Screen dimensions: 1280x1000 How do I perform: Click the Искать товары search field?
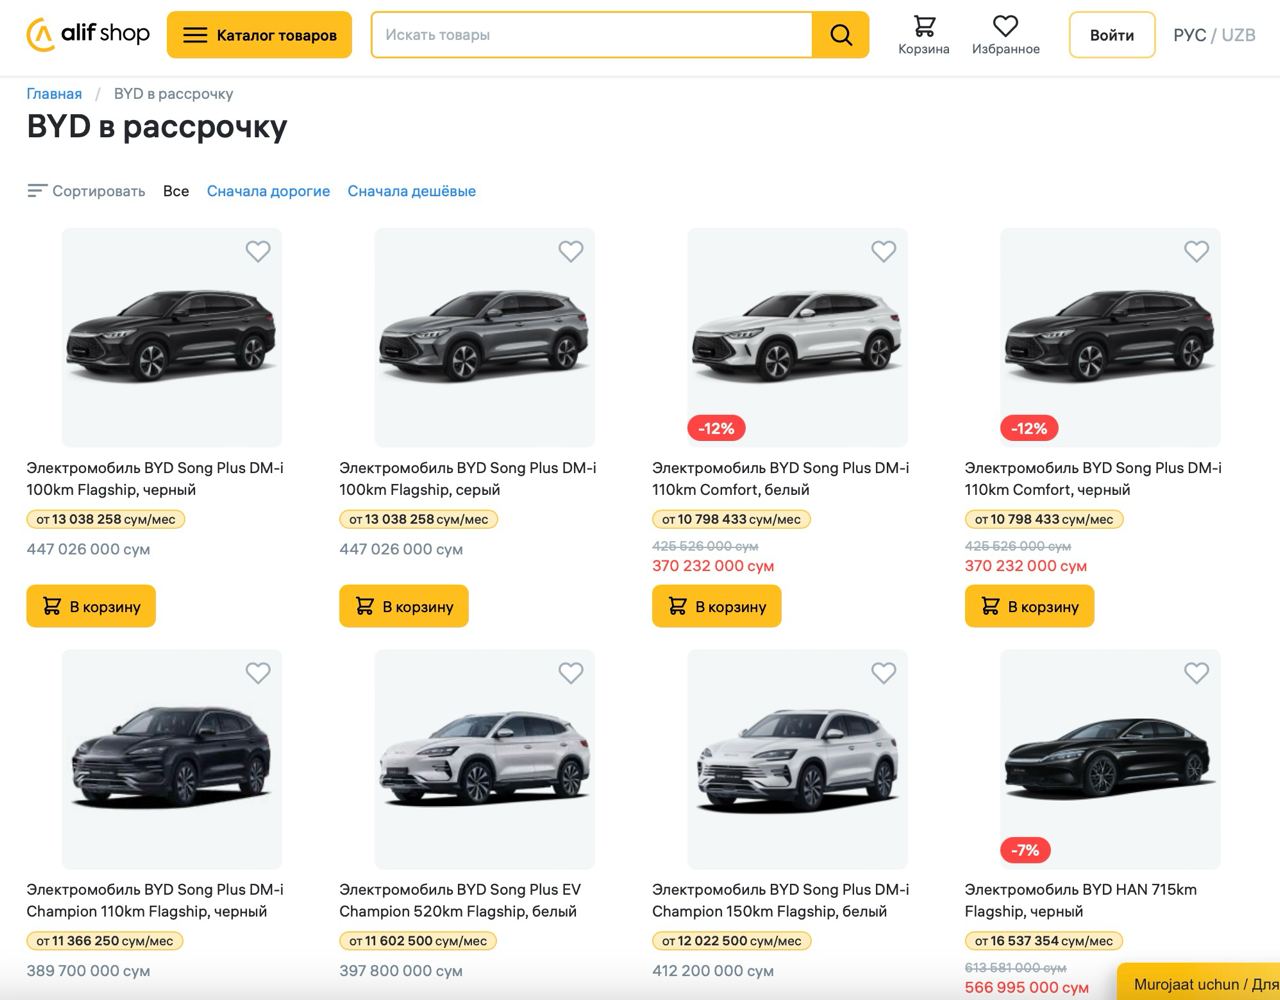pos(592,35)
